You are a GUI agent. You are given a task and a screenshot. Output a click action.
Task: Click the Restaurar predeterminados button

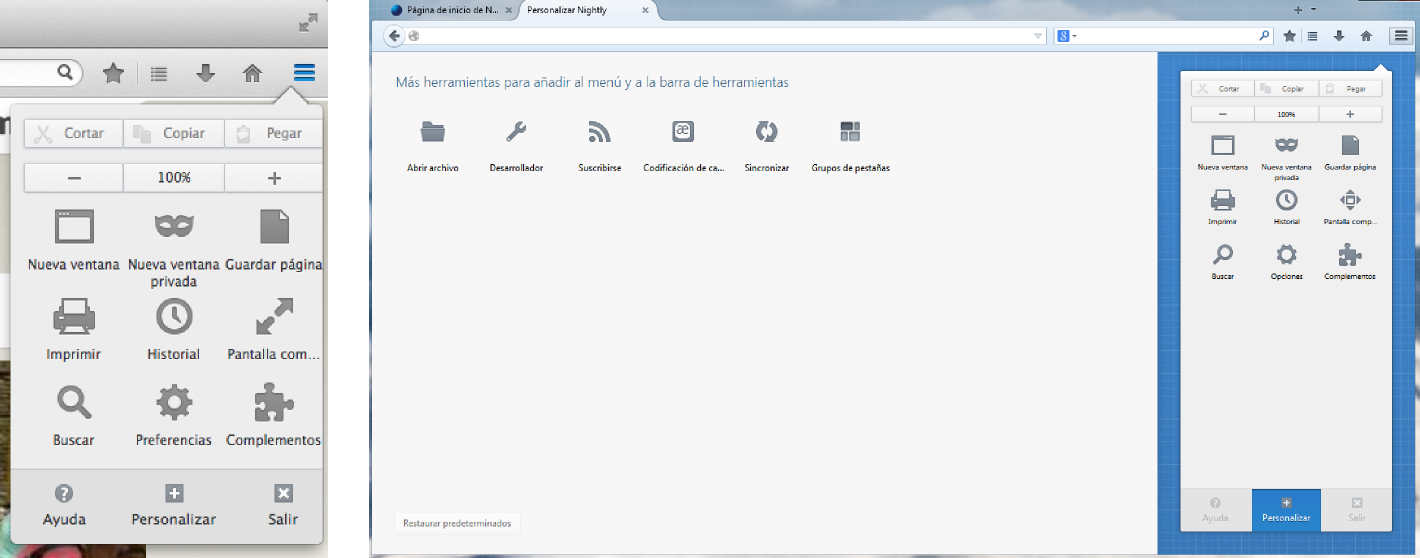(x=457, y=523)
